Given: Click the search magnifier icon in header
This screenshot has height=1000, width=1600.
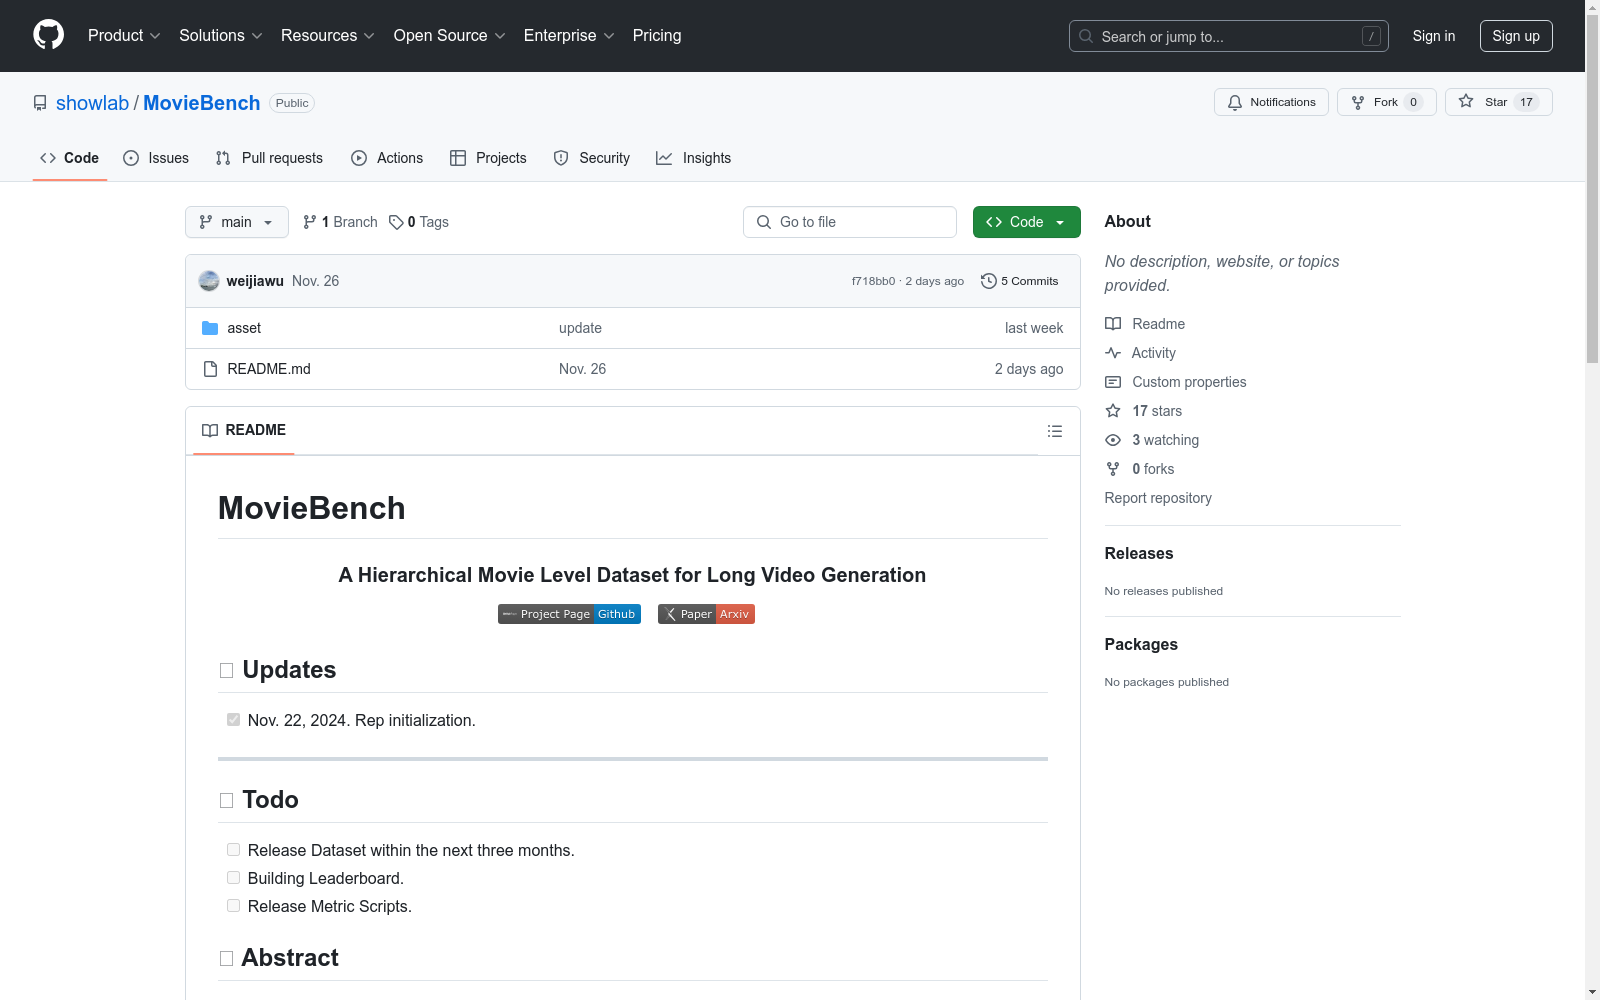Looking at the screenshot, I should [1086, 36].
